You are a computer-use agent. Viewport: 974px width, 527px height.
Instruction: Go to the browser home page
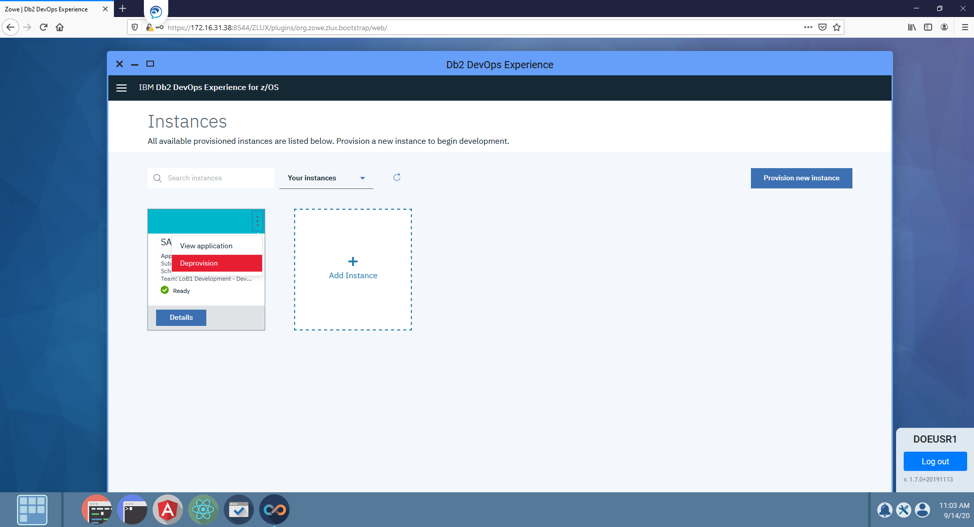(x=60, y=27)
